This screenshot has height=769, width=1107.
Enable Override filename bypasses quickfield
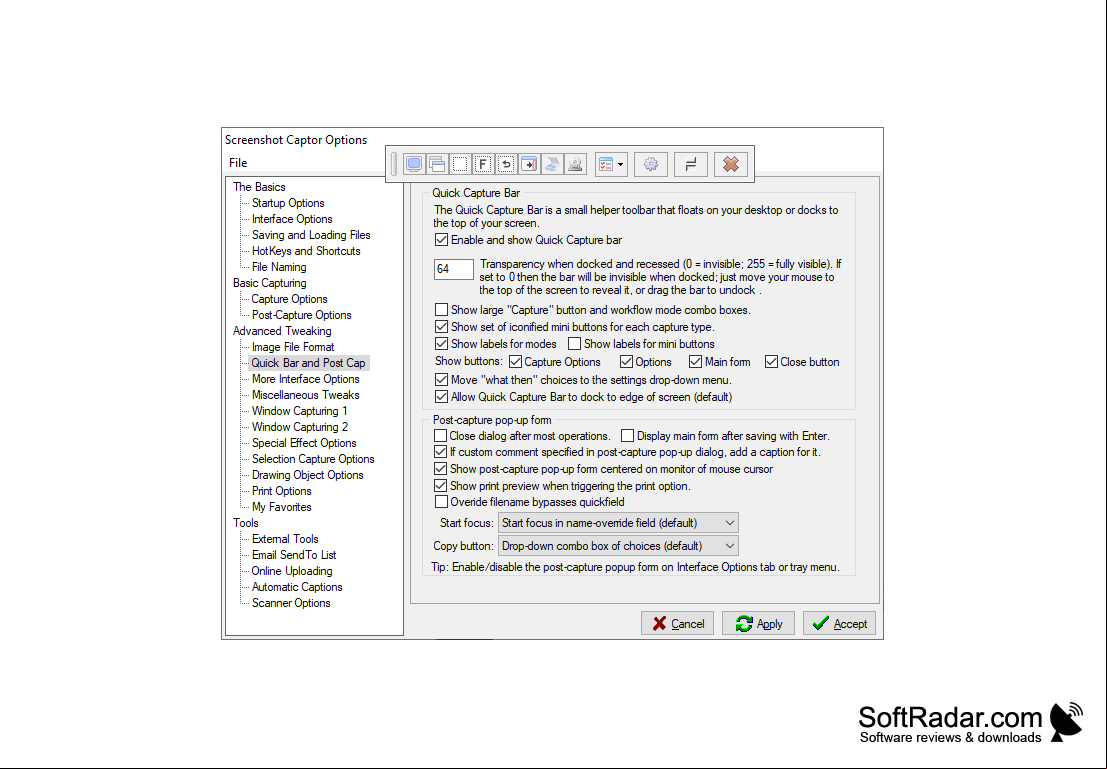click(x=441, y=502)
